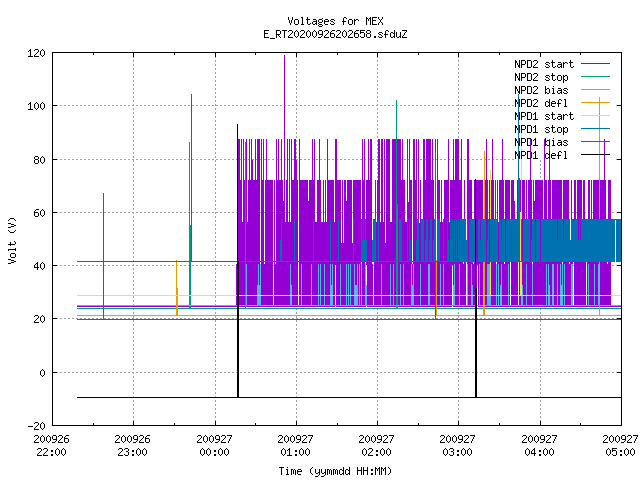Click the y-axis tick value 40
Screen dimensions: 640x480
coord(39,266)
